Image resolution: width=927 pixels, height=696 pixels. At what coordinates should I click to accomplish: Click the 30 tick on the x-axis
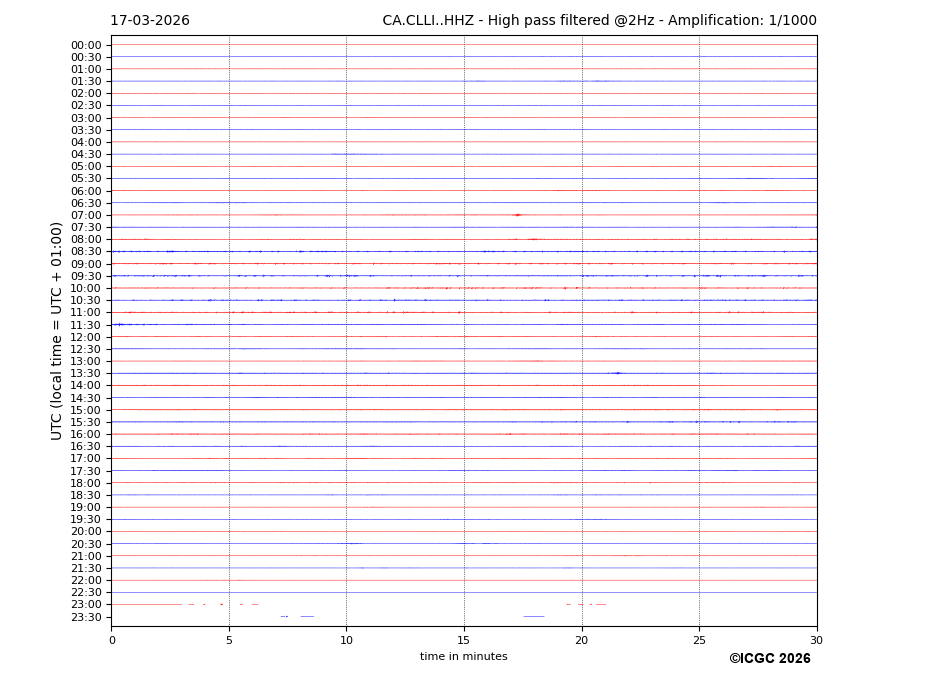pos(816,640)
